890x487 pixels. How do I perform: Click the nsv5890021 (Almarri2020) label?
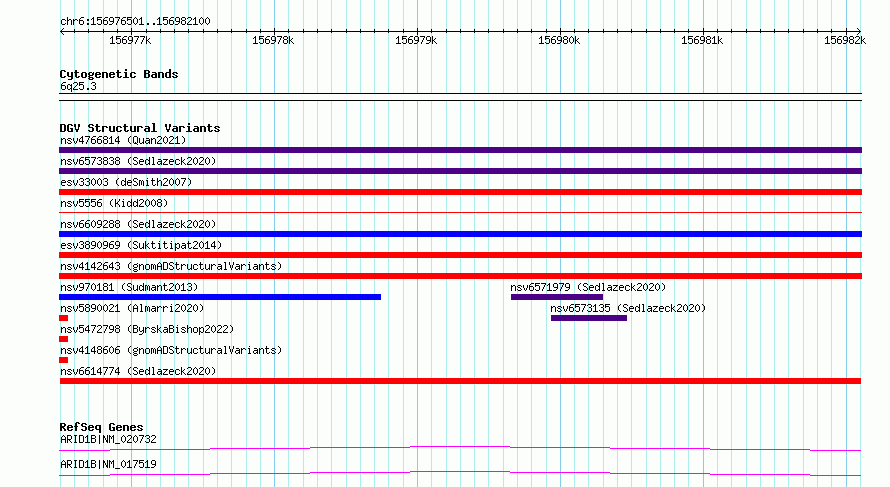[x=132, y=308]
